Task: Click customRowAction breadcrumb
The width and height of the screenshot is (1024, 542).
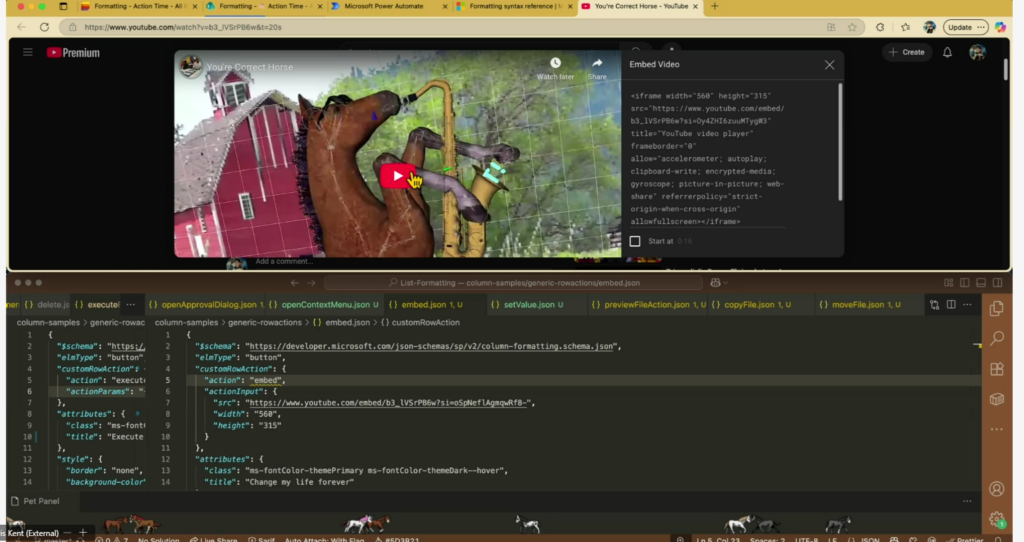Action: coord(425,323)
